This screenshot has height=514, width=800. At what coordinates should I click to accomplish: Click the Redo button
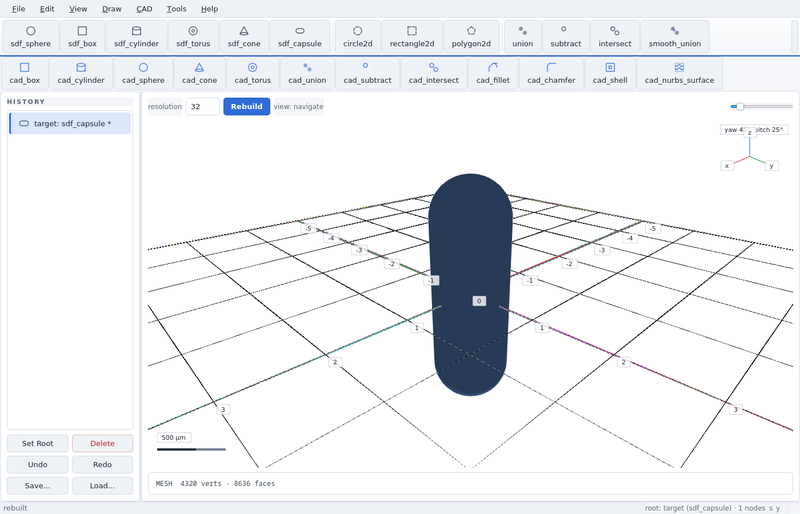(102, 464)
